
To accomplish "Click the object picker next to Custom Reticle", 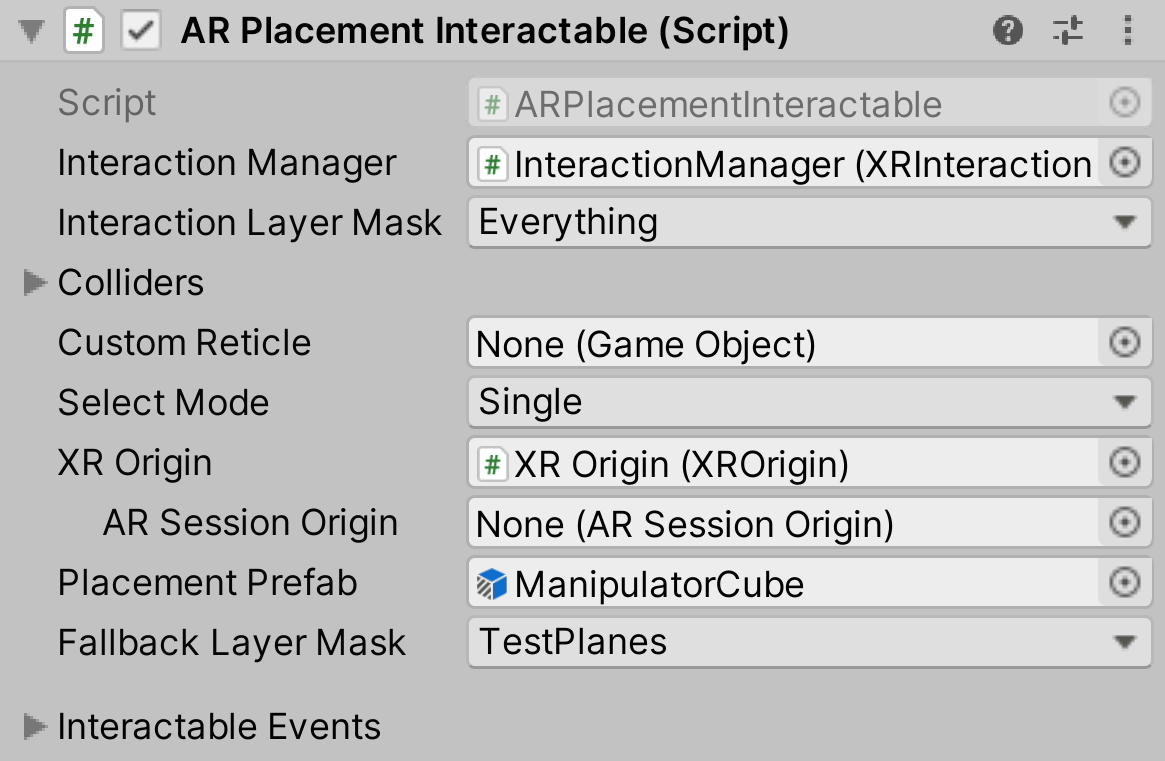I will pos(1126,342).
